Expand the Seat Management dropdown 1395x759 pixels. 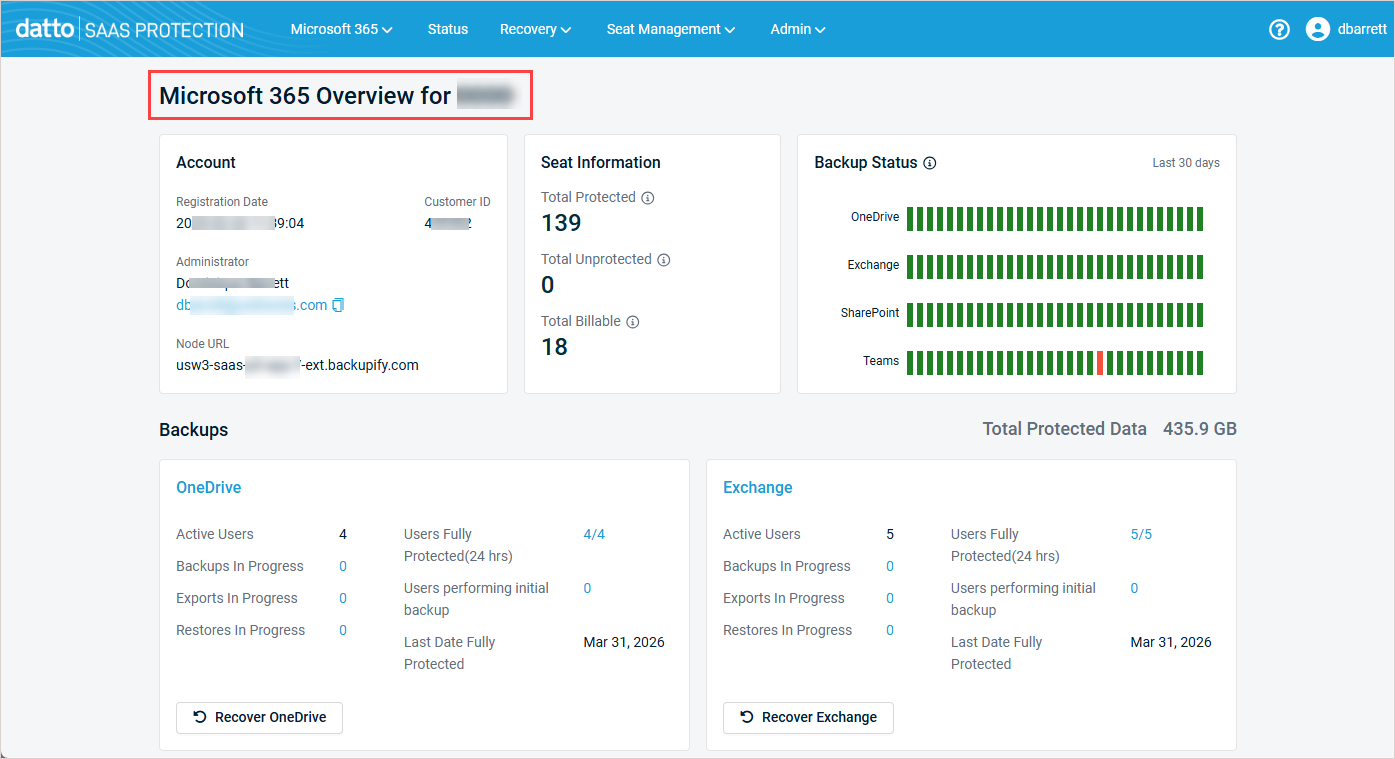(670, 29)
